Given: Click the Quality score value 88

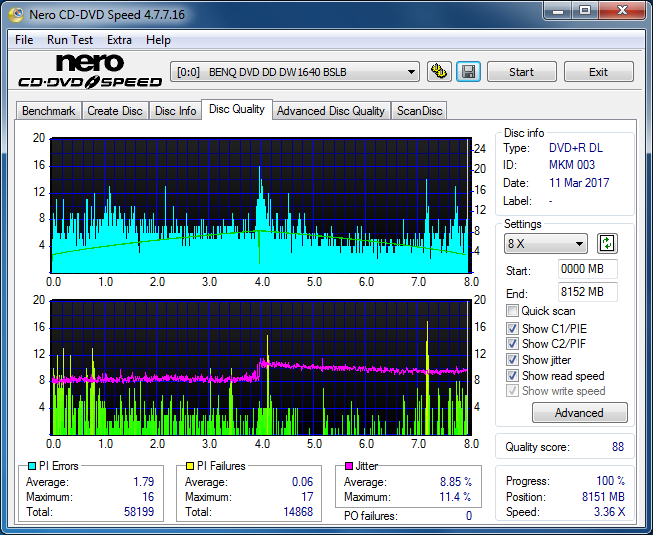Looking at the screenshot, I should tap(618, 447).
